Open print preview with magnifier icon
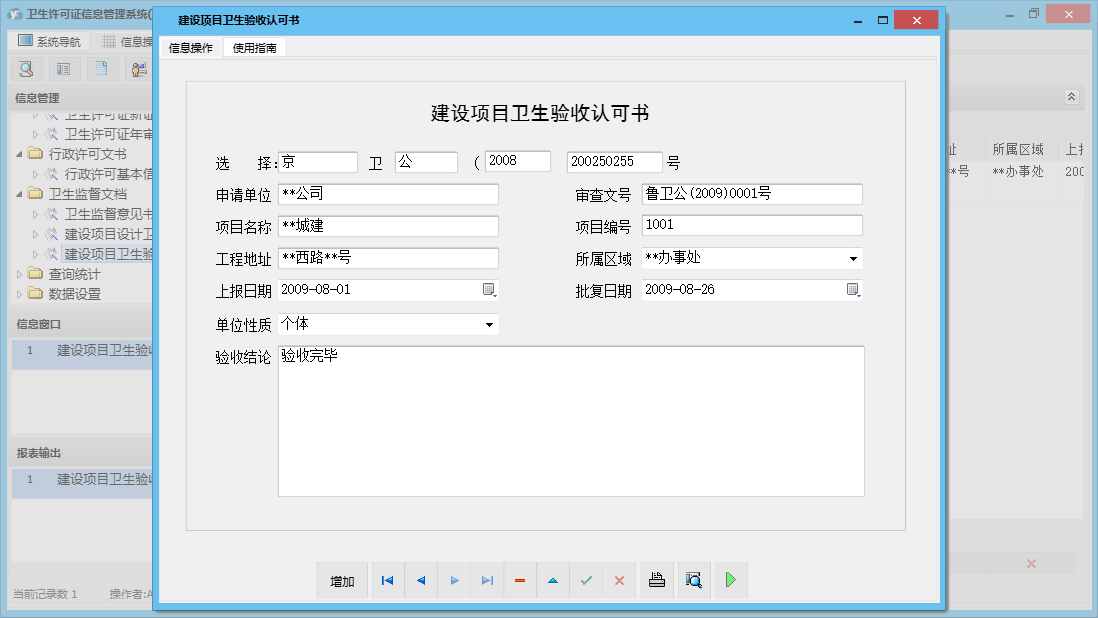The width and height of the screenshot is (1098, 618). point(693,580)
